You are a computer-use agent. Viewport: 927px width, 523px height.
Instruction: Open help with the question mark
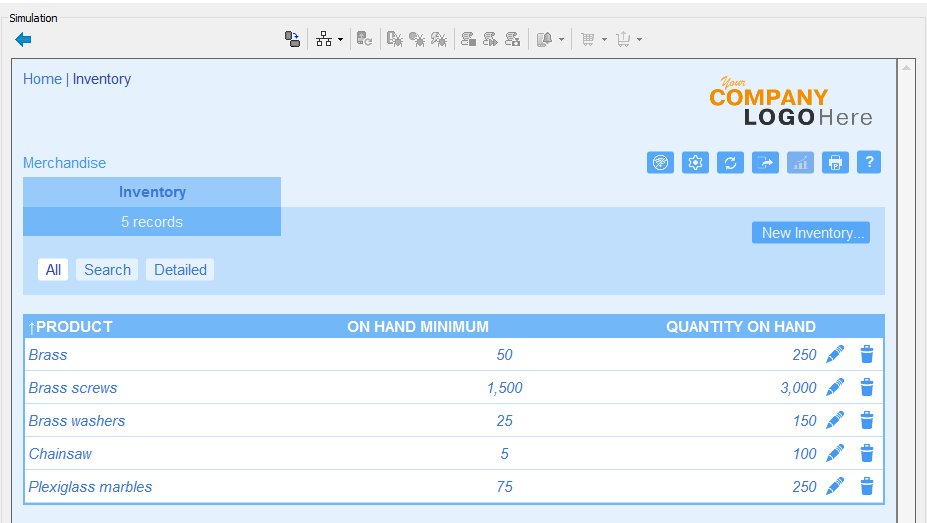pos(869,162)
